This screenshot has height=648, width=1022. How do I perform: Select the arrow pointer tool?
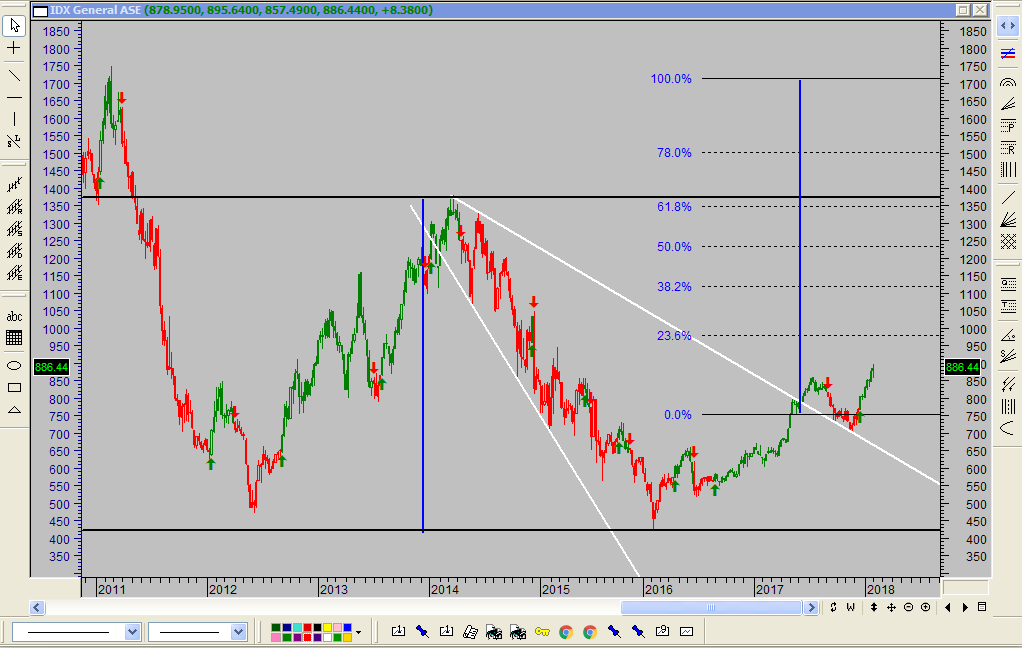(14, 25)
